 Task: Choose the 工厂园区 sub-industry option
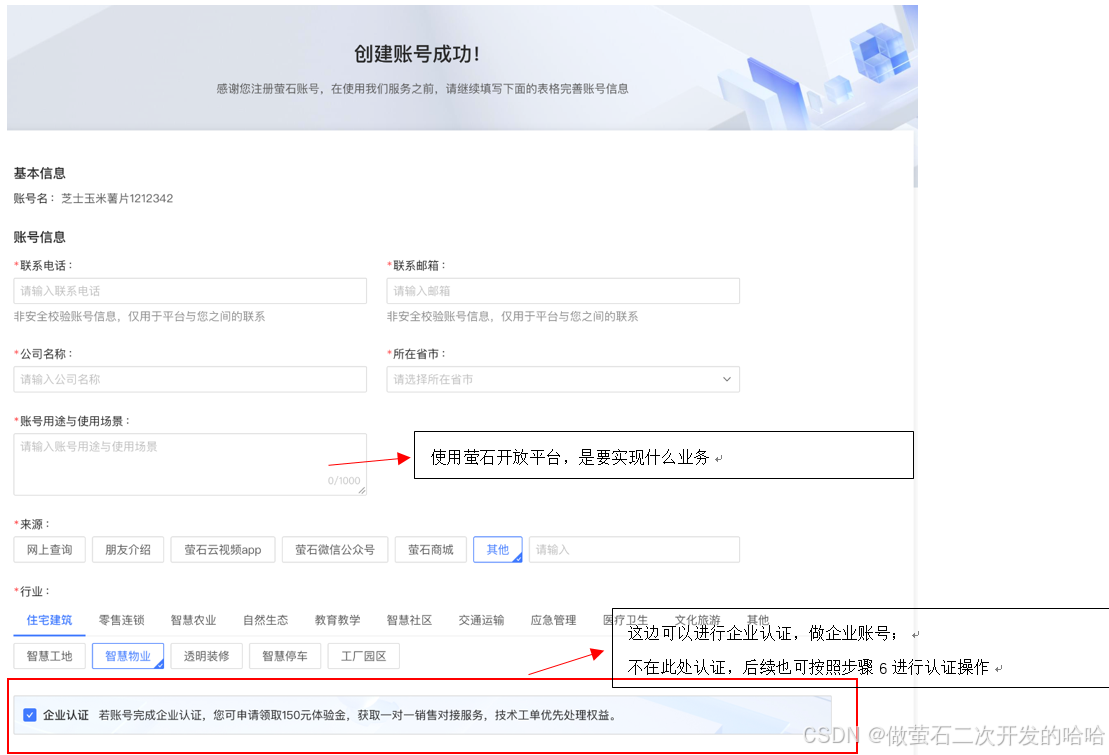(x=364, y=656)
